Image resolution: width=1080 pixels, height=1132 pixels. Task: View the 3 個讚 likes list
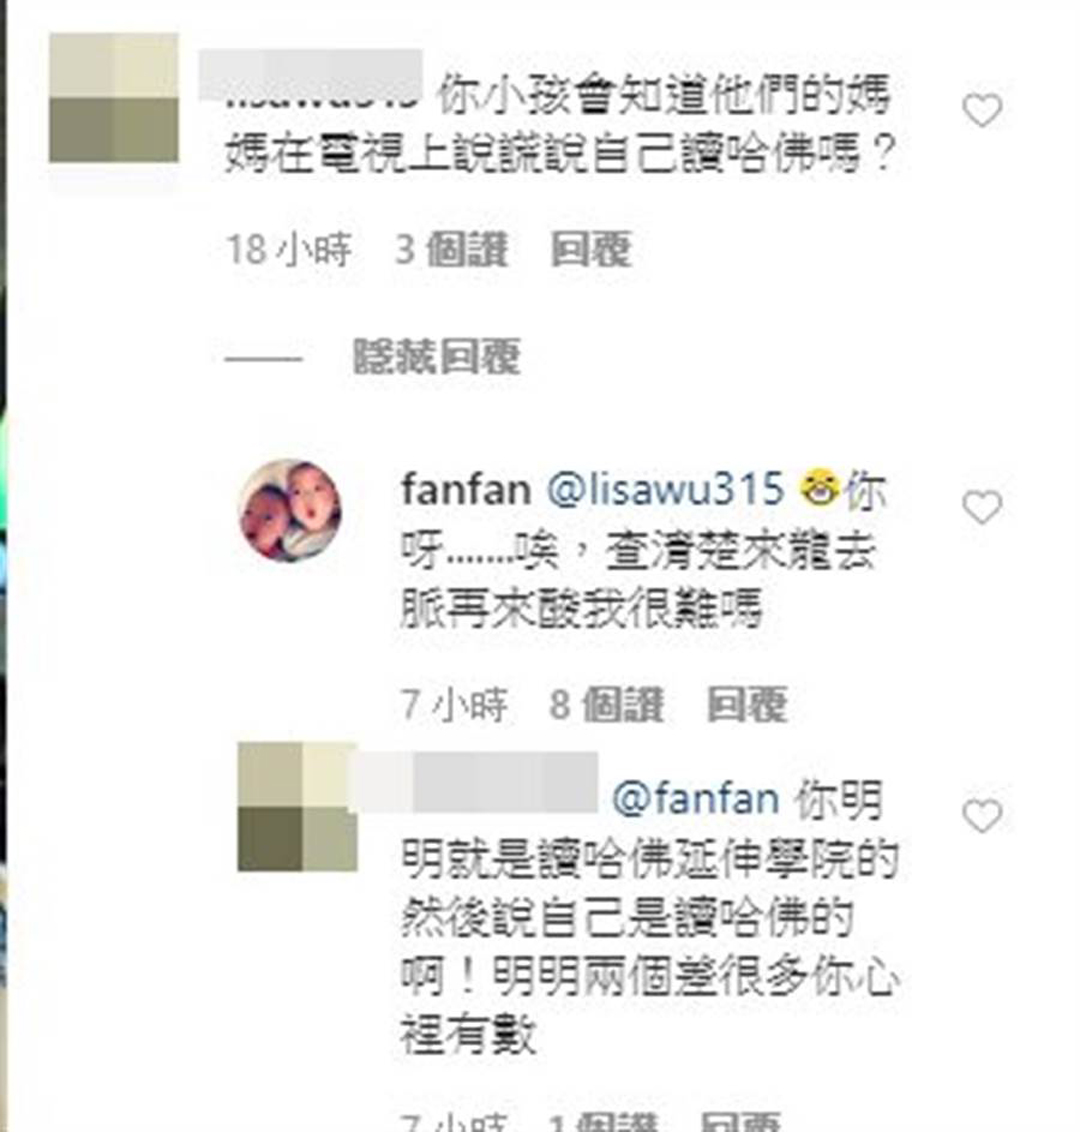(452, 249)
